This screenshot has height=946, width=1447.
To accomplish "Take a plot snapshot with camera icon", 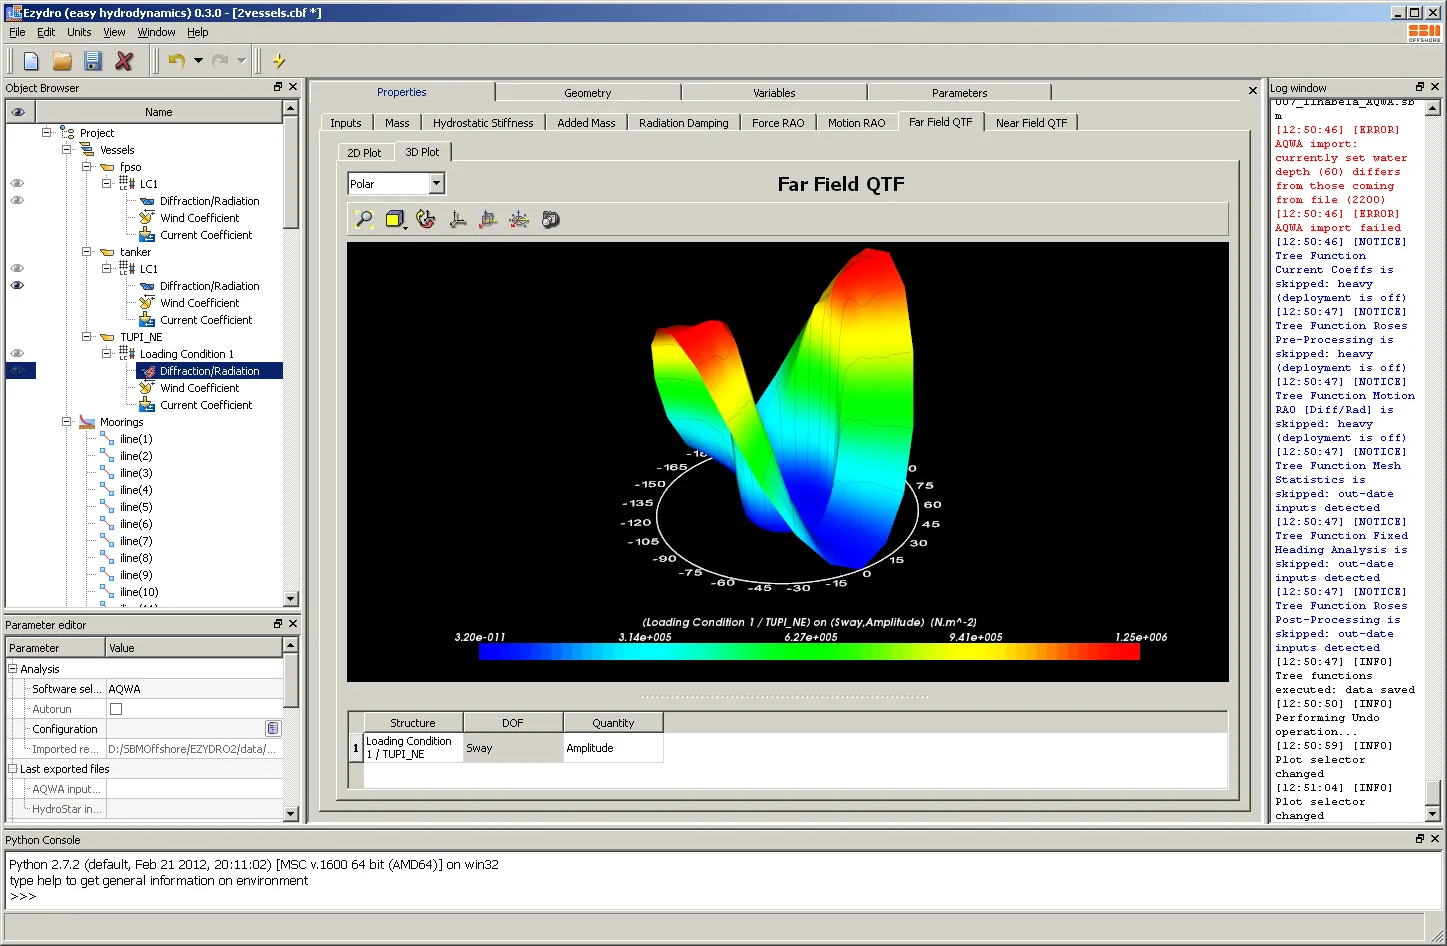I will click(x=550, y=219).
